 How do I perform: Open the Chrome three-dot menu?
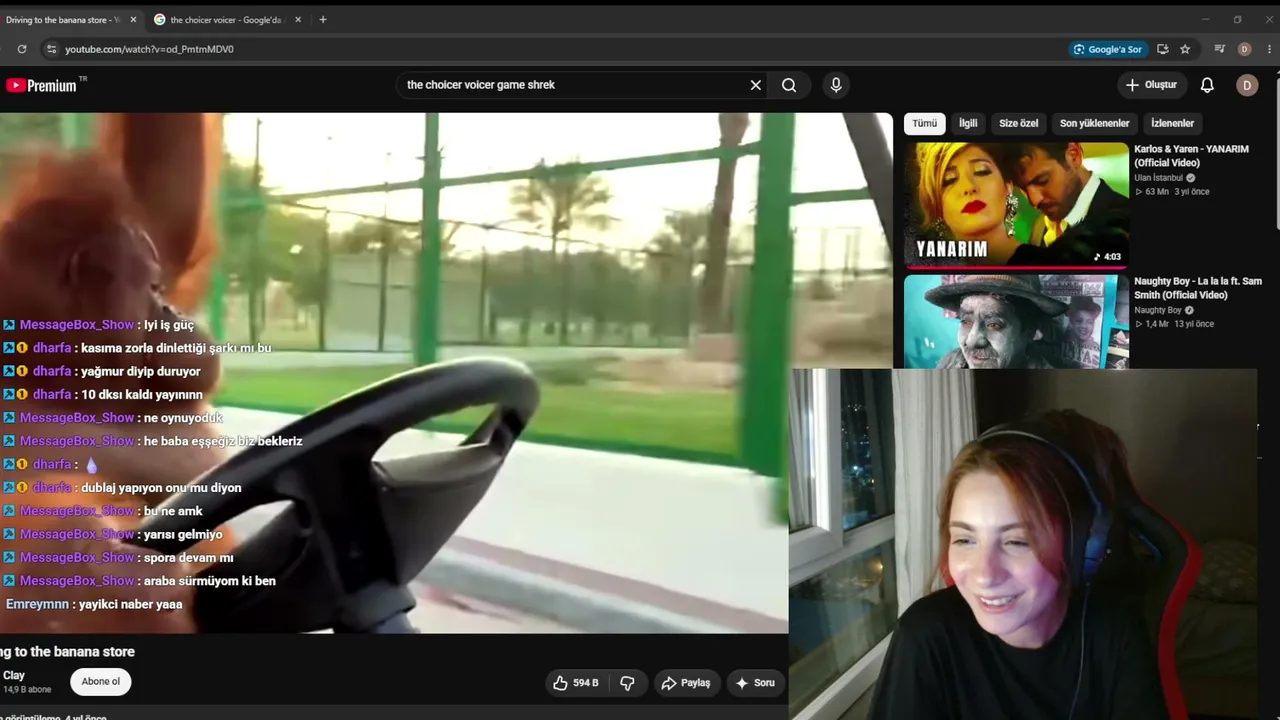click(1271, 49)
